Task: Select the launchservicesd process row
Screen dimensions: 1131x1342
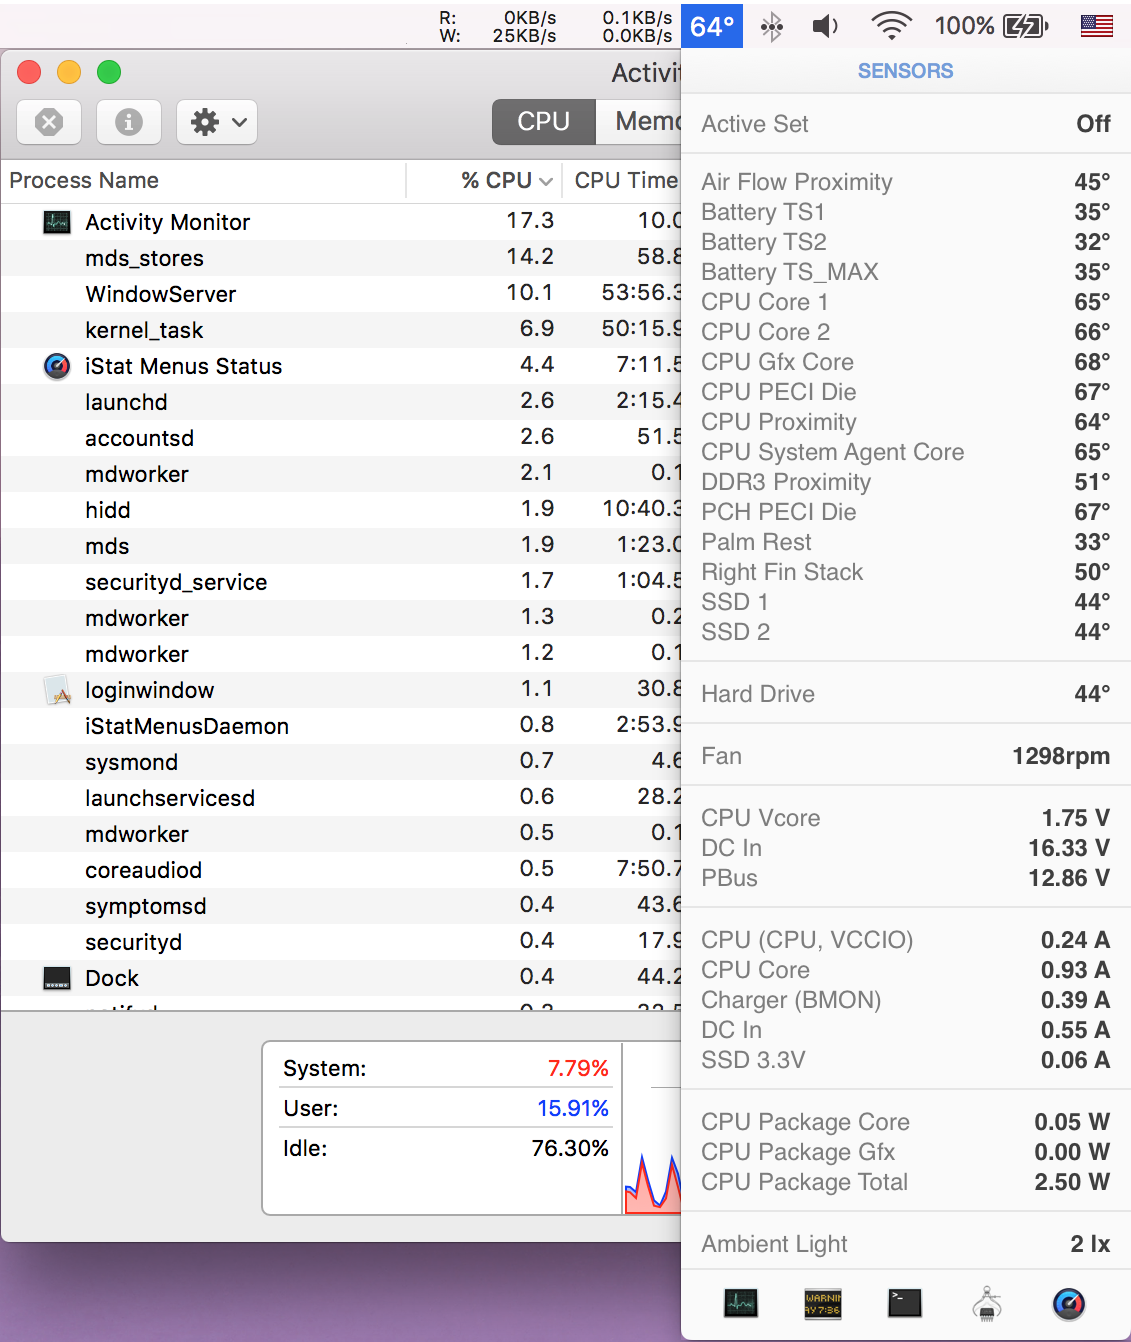Action: [341, 798]
